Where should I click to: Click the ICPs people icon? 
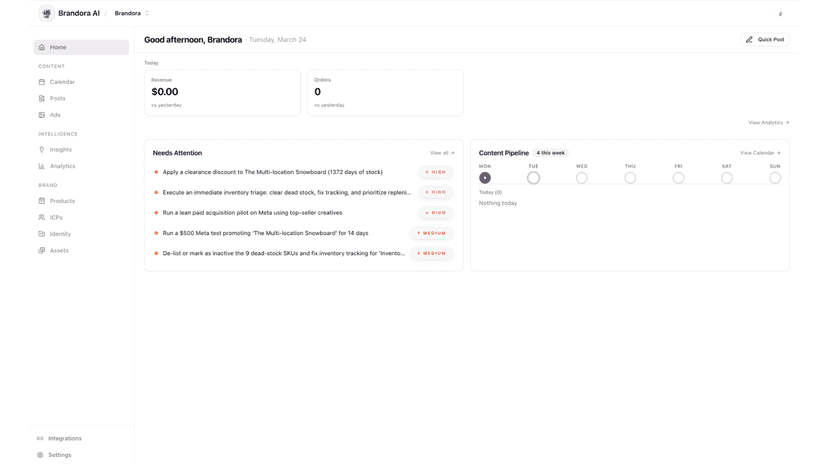point(42,217)
